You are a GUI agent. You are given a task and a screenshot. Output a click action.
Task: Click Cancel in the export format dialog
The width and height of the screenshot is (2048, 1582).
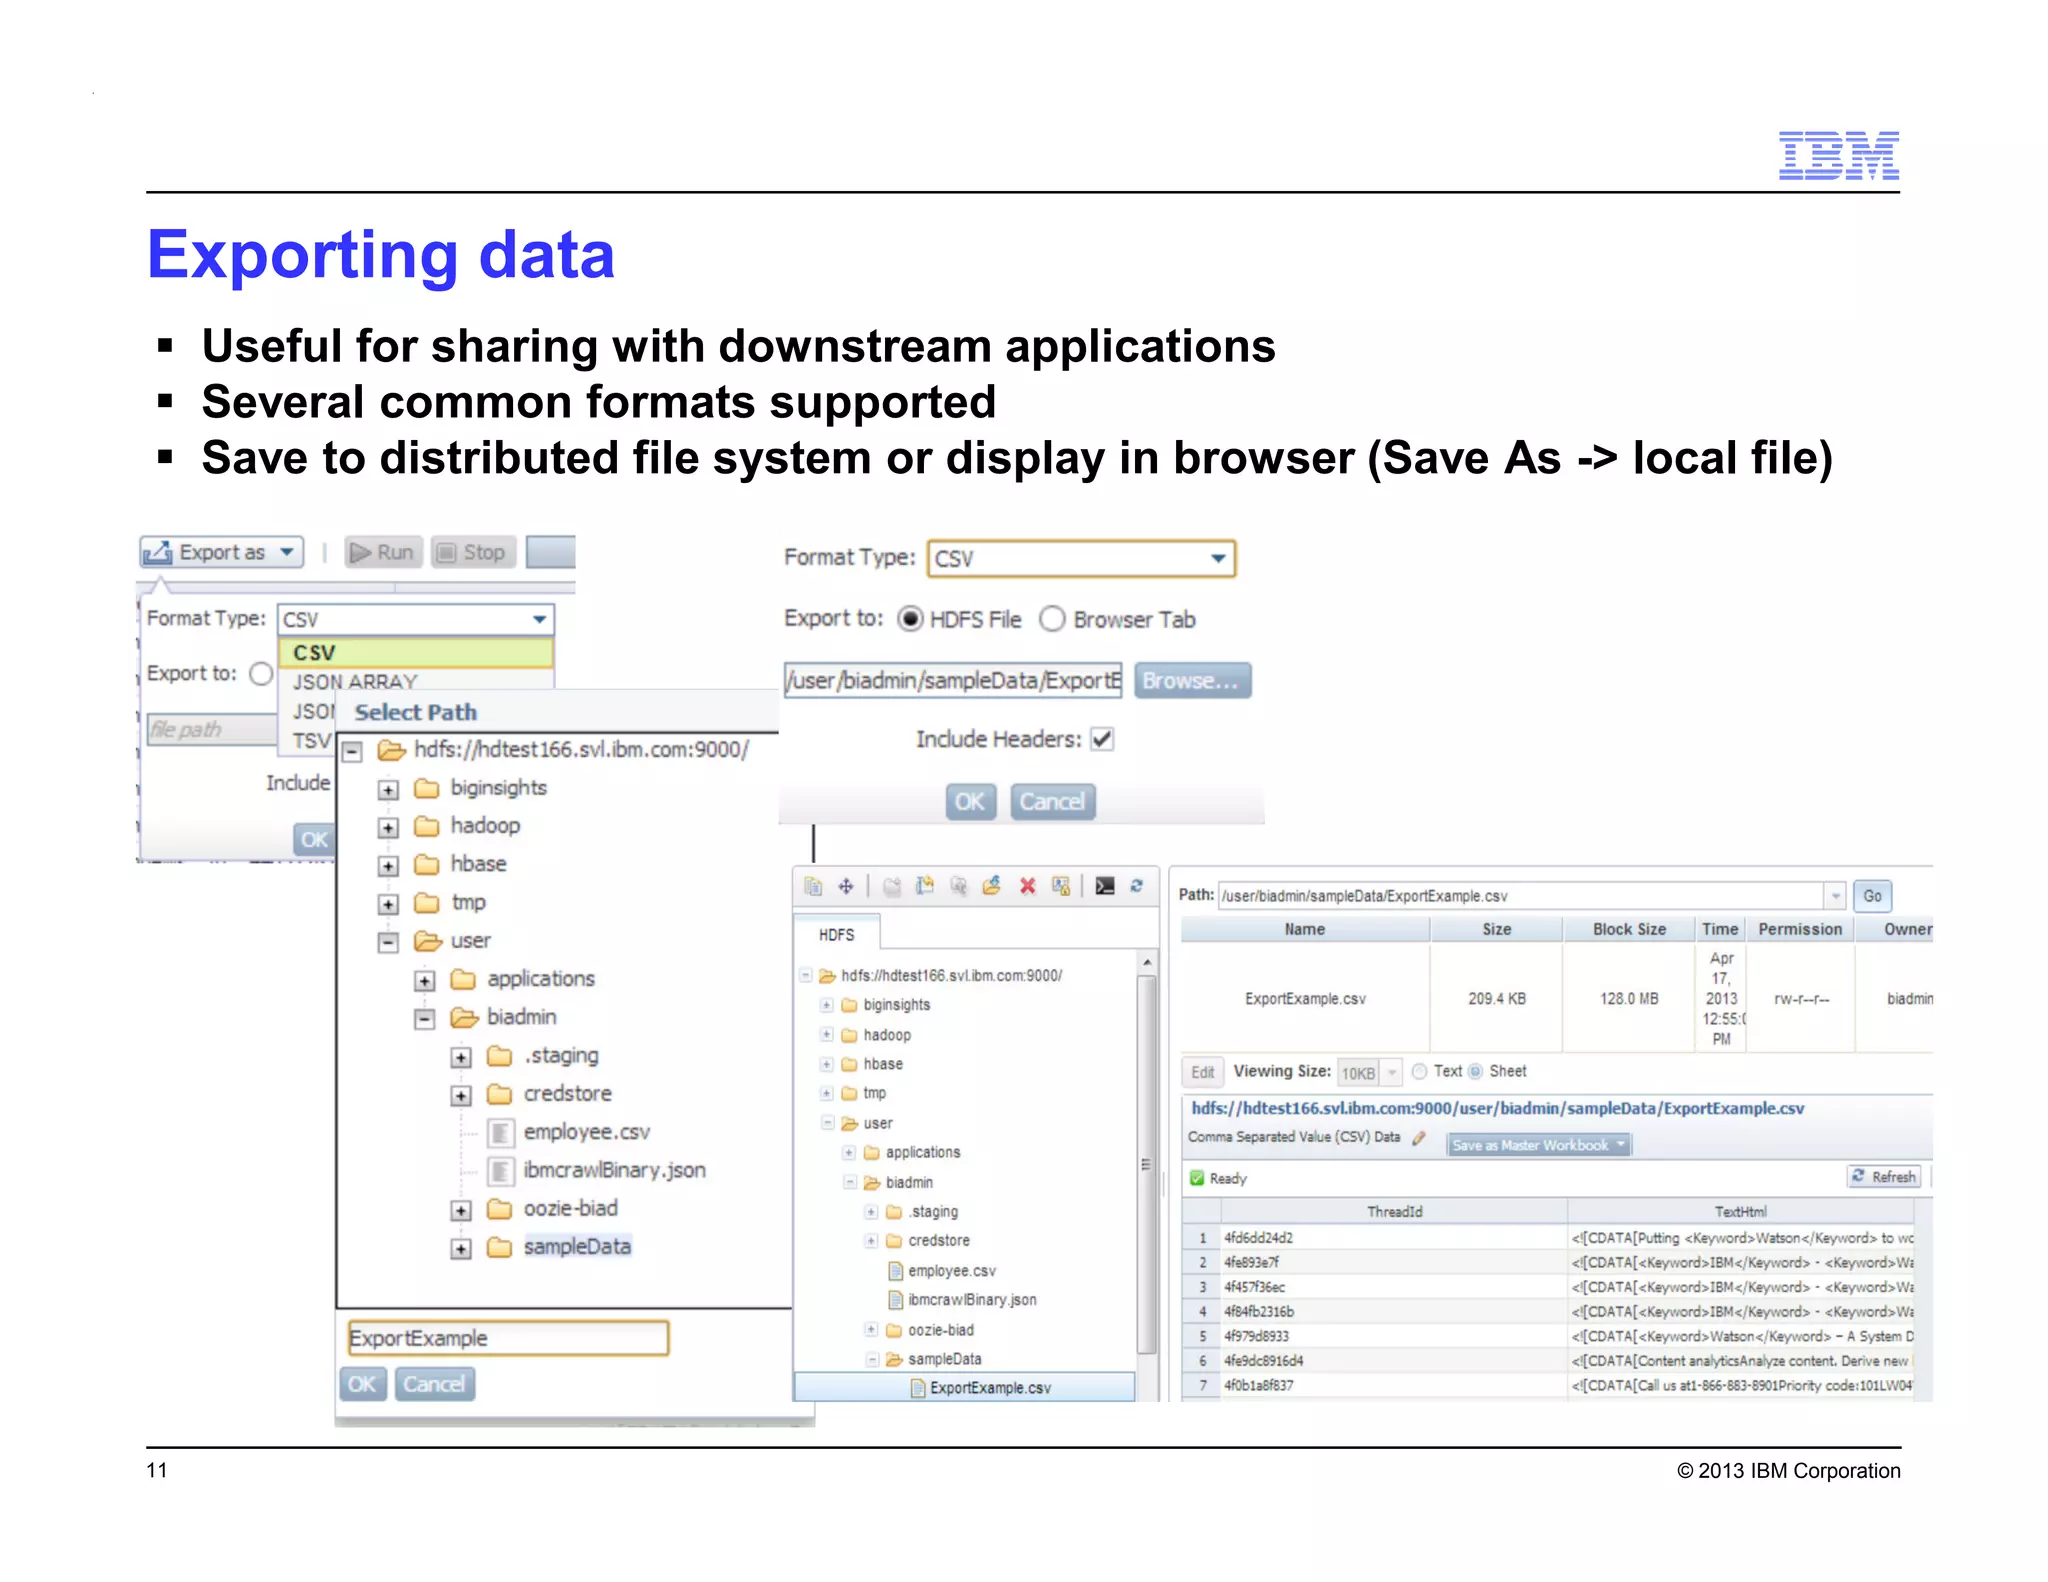(x=1052, y=802)
